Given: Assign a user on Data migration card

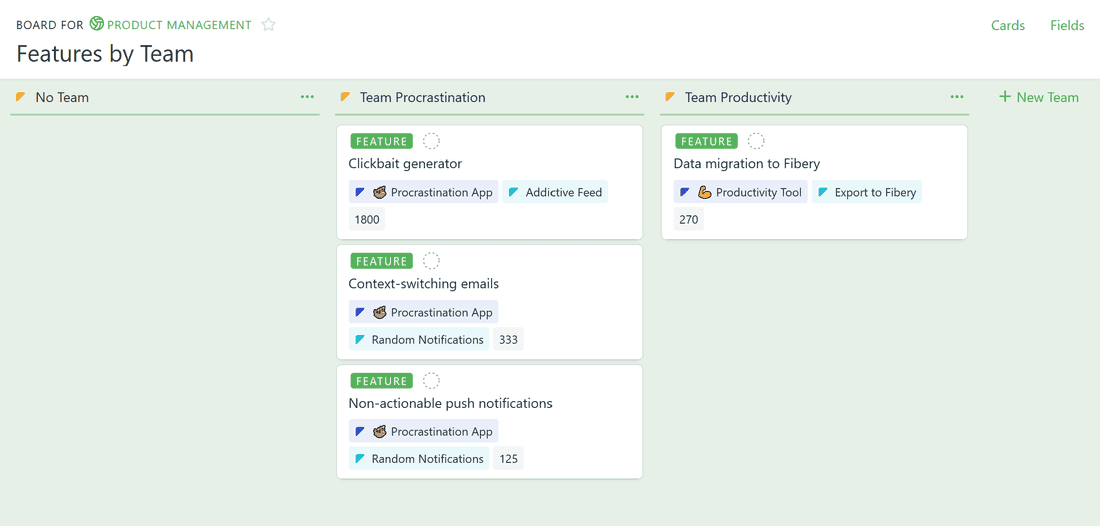Looking at the screenshot, I should coord(756,141).
